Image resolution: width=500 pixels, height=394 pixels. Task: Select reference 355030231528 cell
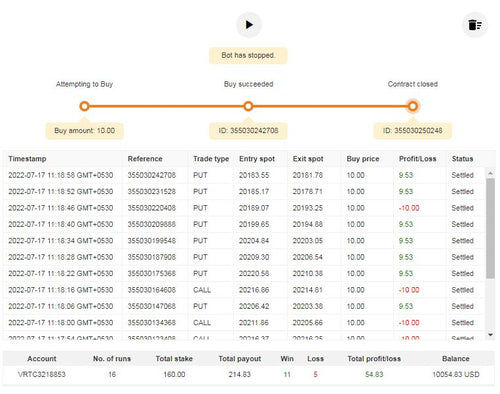[x=152, y=192]
